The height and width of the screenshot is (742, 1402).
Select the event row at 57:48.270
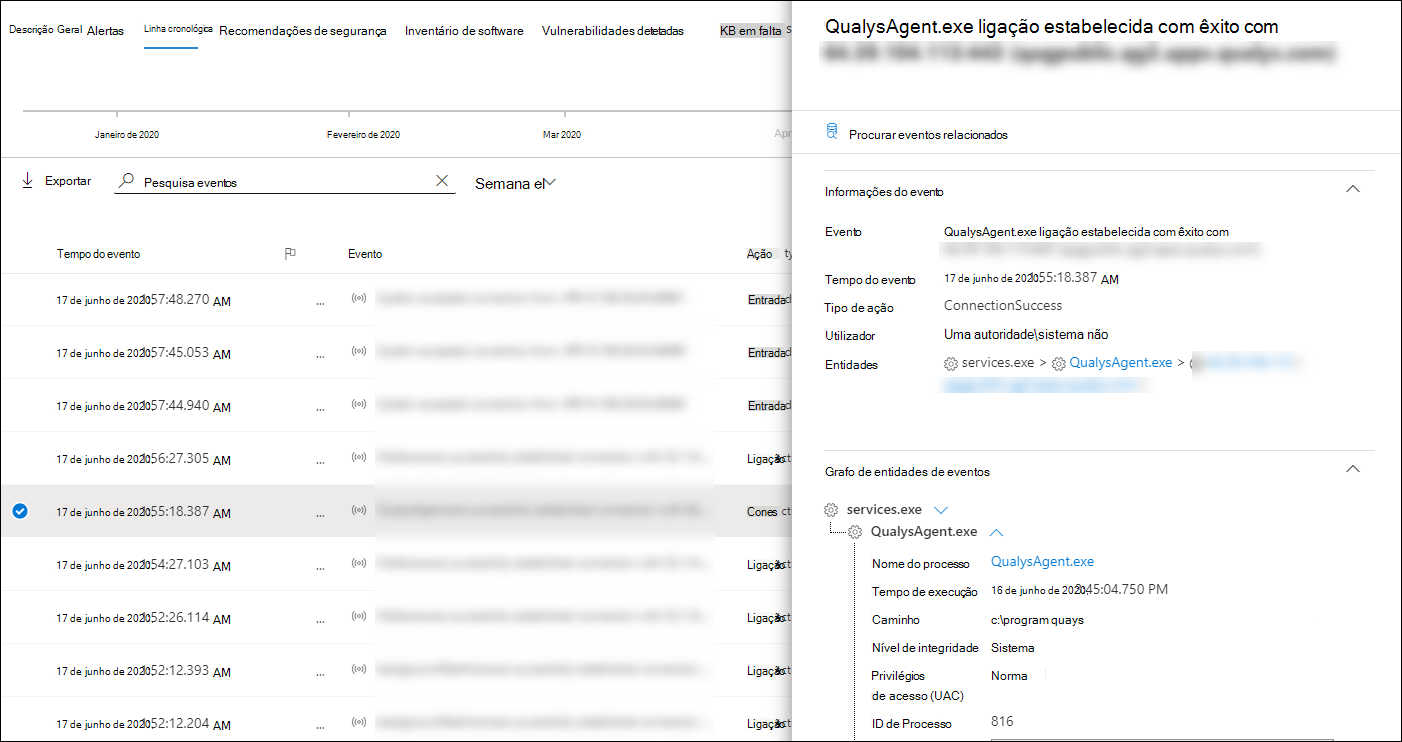(x=395, y=300)
